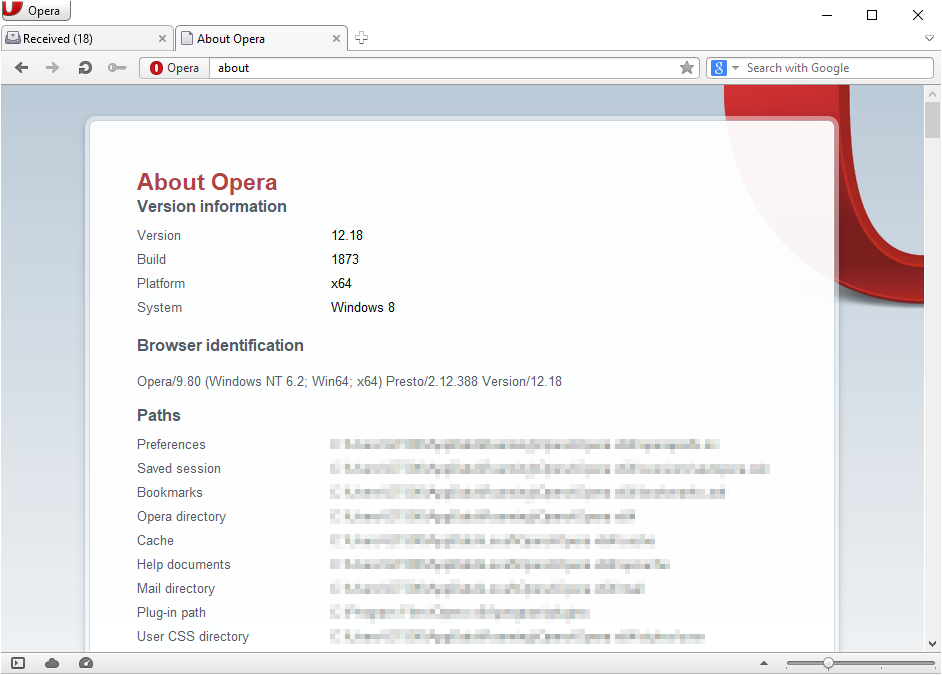Image resolution: width=942 pixels, height=675 pixels.
Task: Open a new tab with plus icon
Action: (361, 38)
